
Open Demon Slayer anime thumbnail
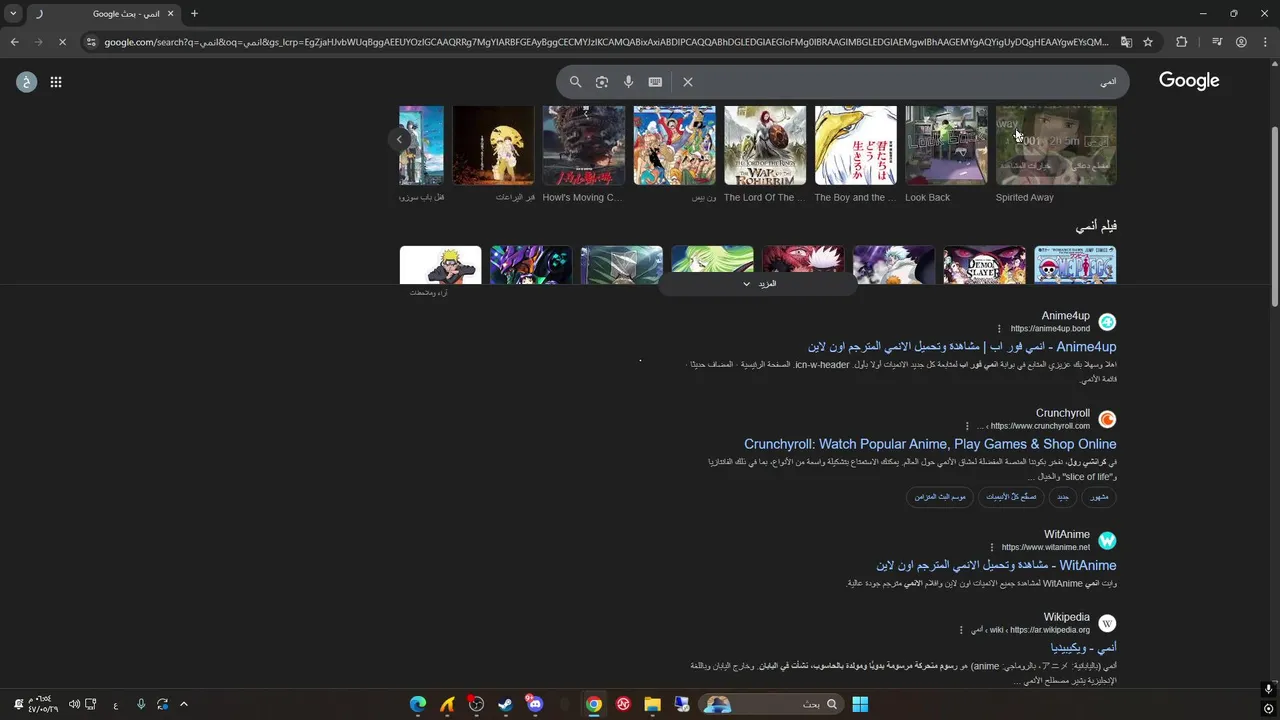(x=984, y=265)
